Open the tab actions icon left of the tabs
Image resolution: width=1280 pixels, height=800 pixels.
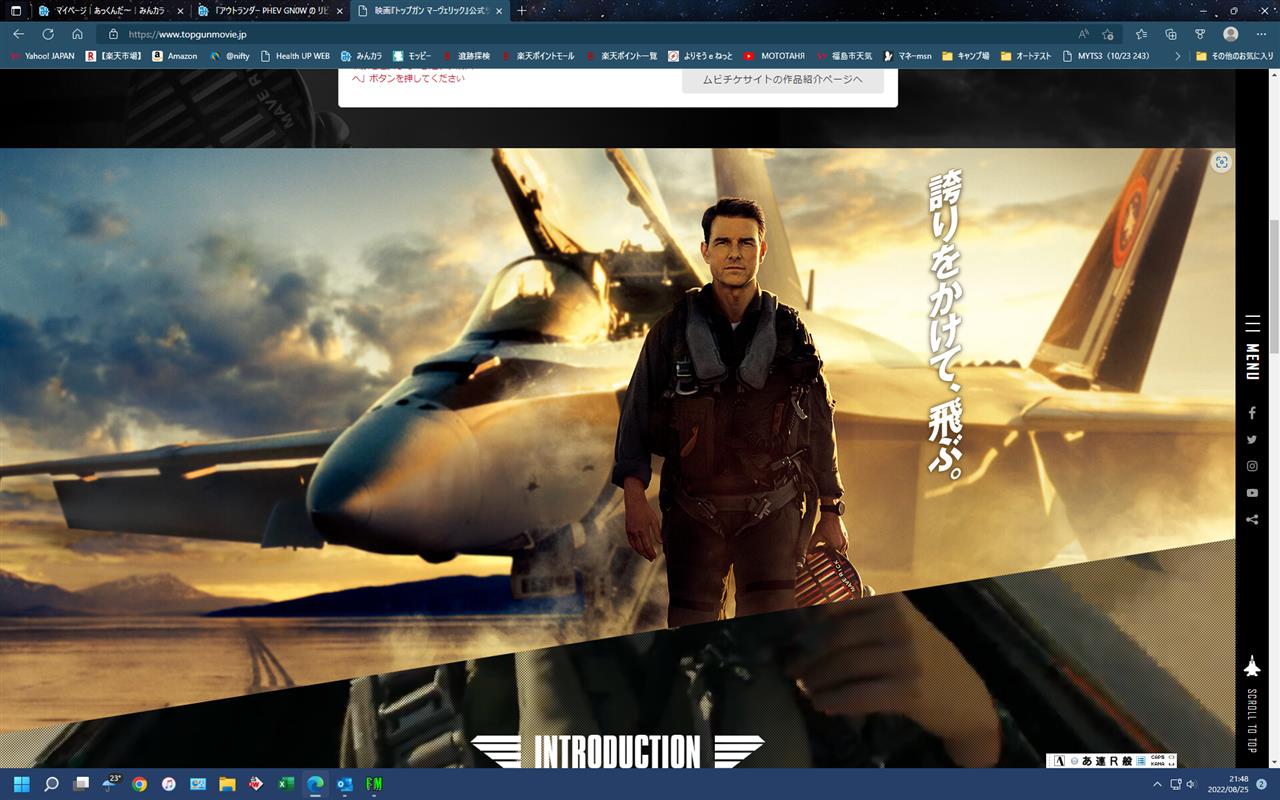(x=16, y=11)
